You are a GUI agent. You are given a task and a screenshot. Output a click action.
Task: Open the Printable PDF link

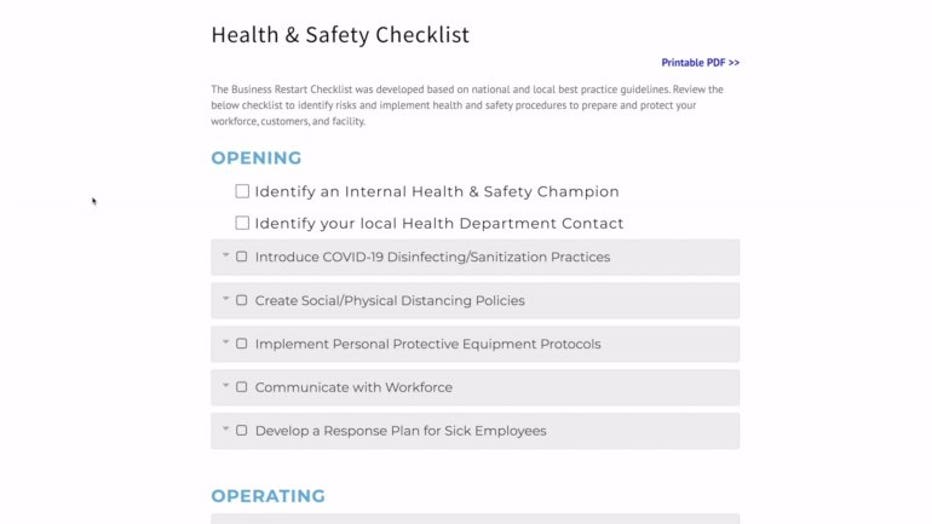click(700, 63)
